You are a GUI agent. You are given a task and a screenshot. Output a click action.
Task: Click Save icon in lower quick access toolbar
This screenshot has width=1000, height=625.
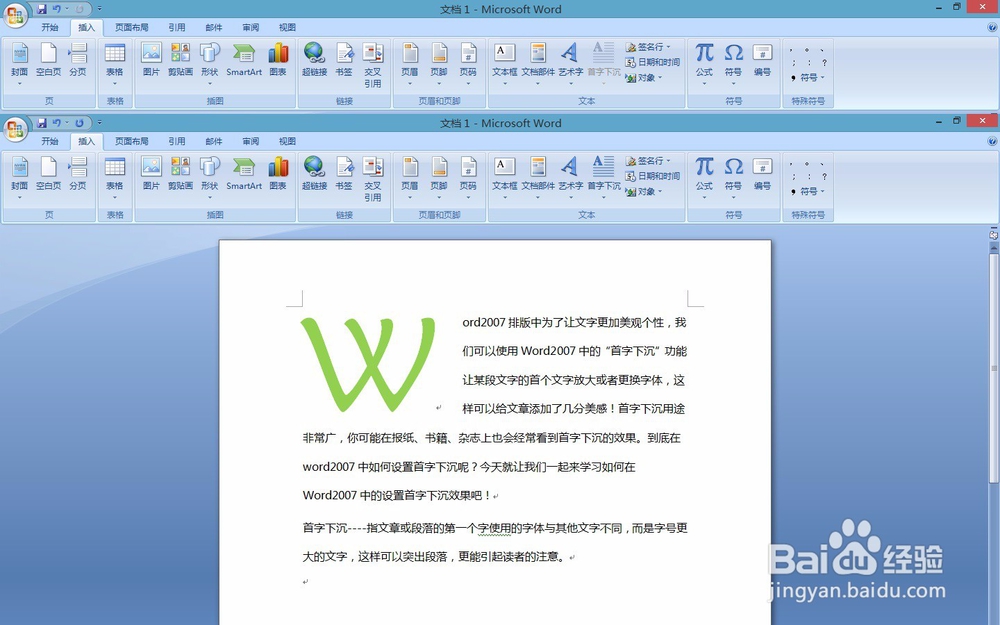tap(41, 122)
